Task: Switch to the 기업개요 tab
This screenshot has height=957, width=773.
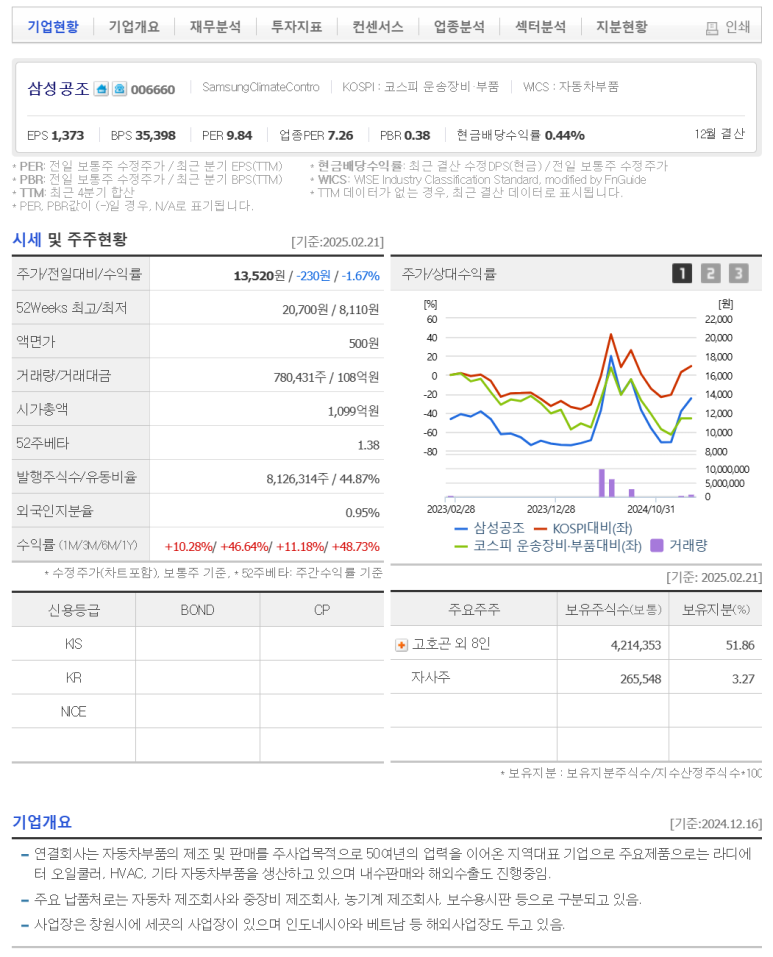Action: [134, 26]
